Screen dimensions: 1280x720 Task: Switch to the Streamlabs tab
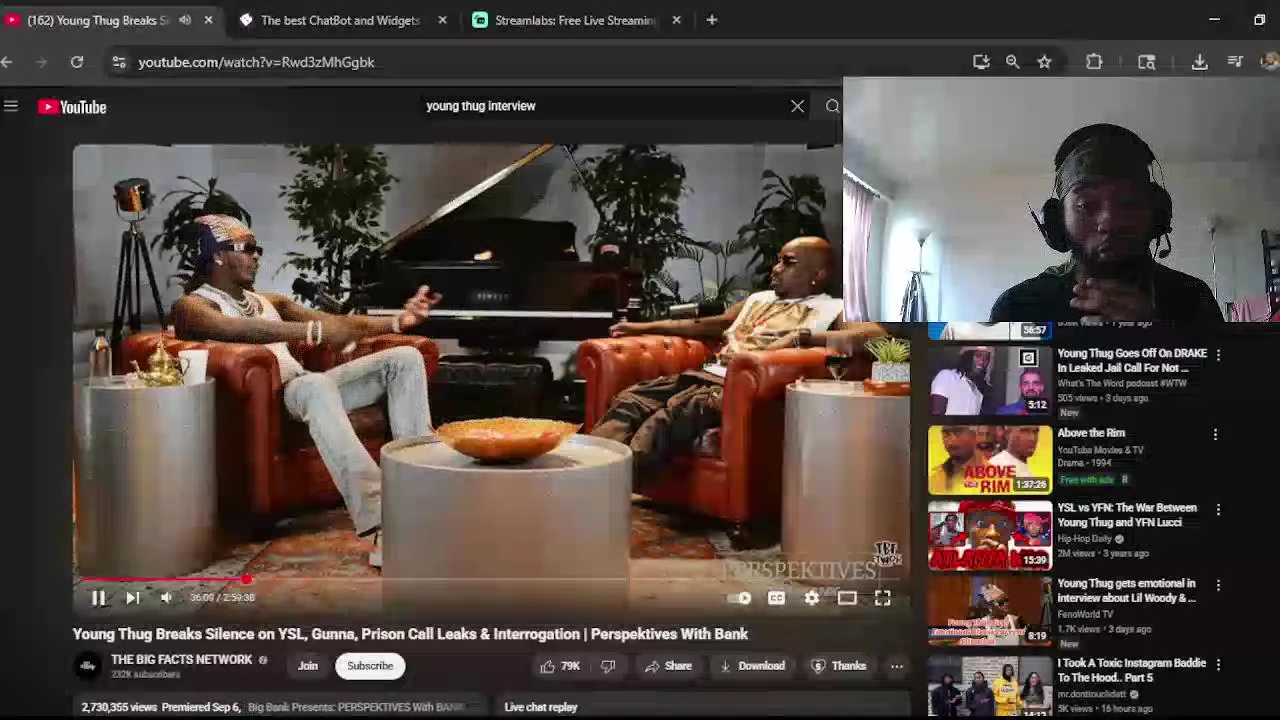tap(575, 20)
